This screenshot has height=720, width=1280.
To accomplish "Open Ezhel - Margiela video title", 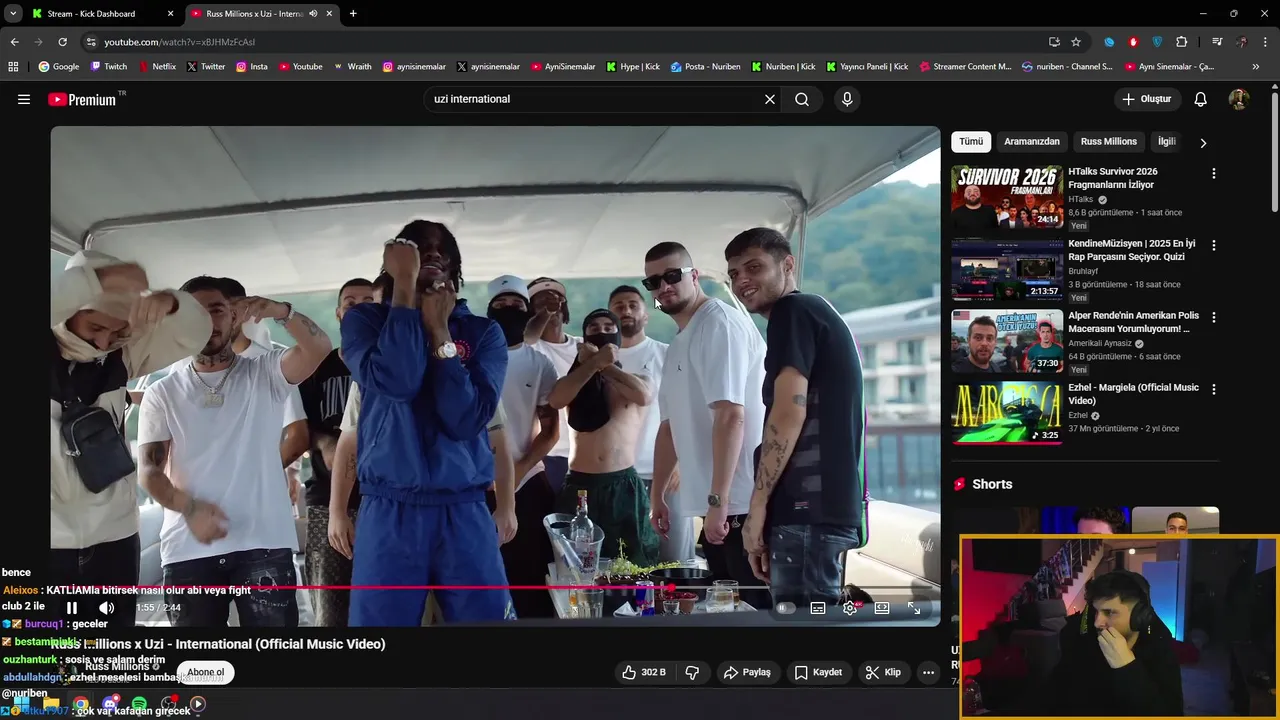I will (1133, 394).
